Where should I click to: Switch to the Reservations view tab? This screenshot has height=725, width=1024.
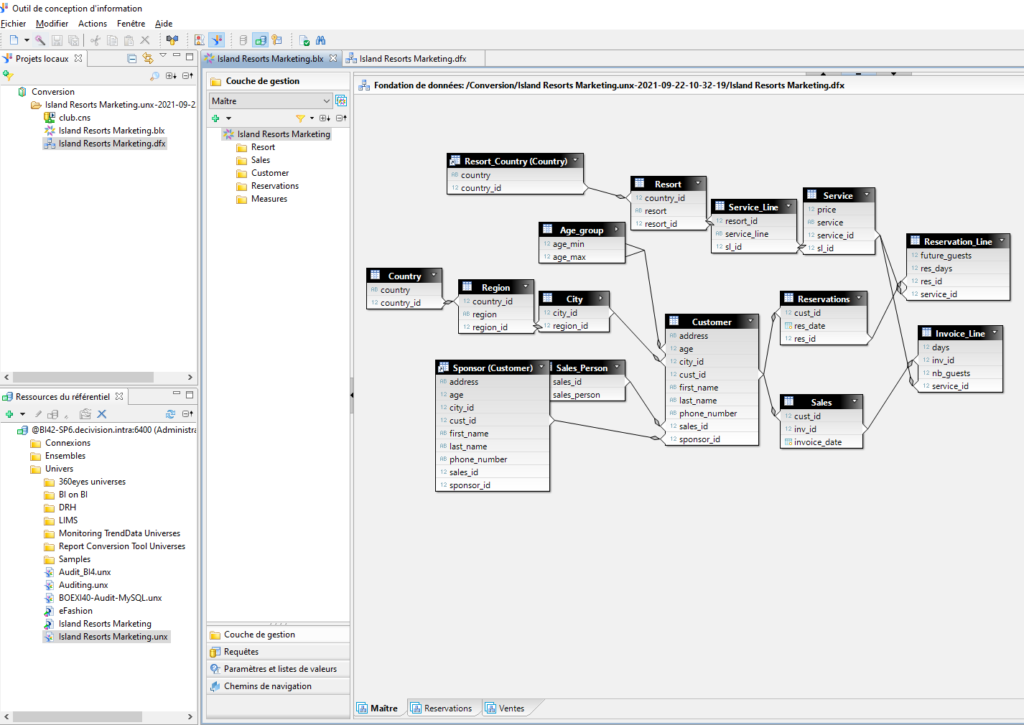[x=441, y=708]
